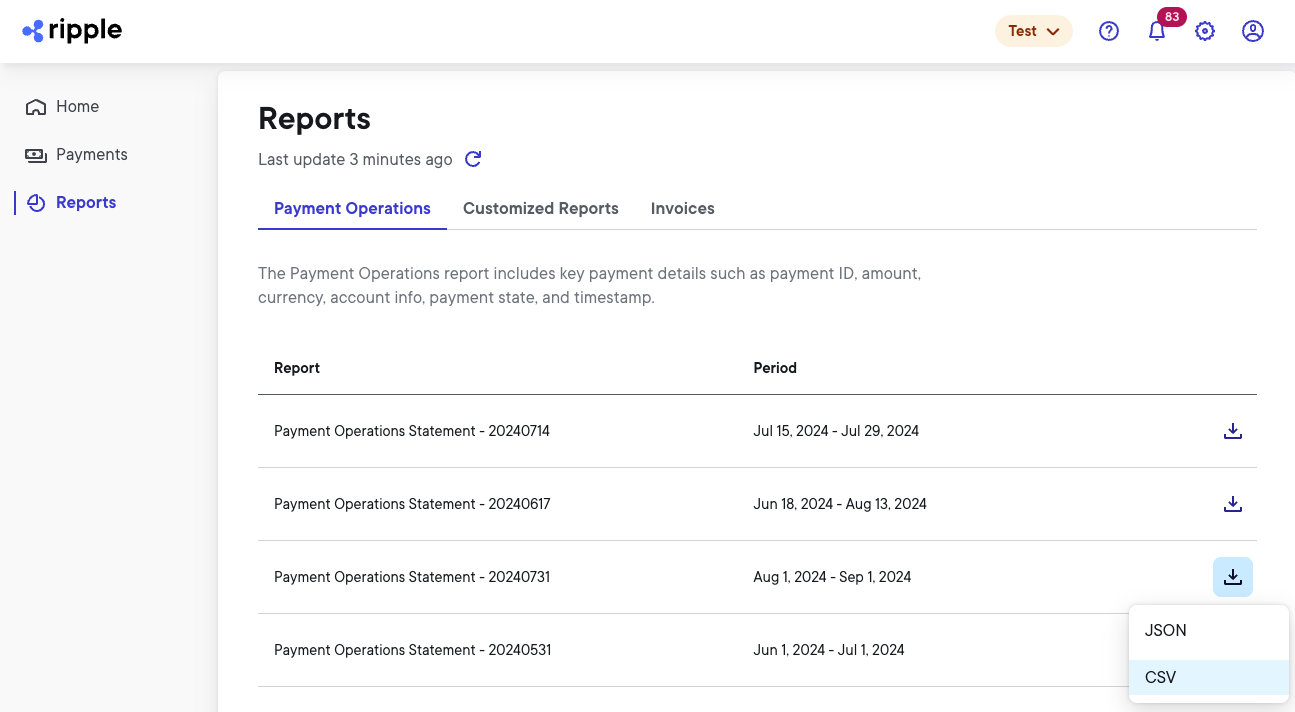Select the Reports sidebar icon
Screen dimensions: 1295x712
tap(36, 202)
